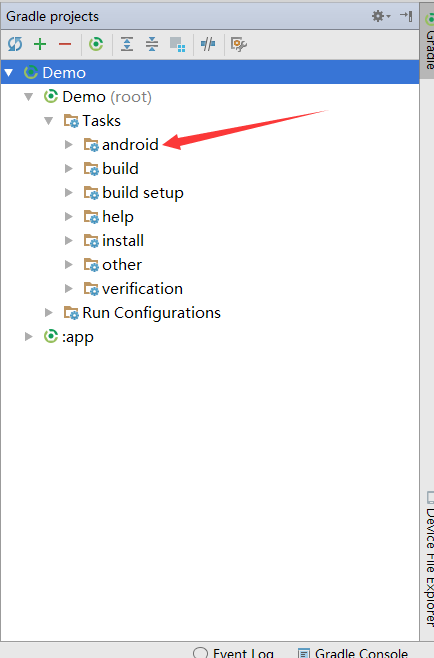Expand the android tasks folder
434x658 pixels.
[69, 145]
